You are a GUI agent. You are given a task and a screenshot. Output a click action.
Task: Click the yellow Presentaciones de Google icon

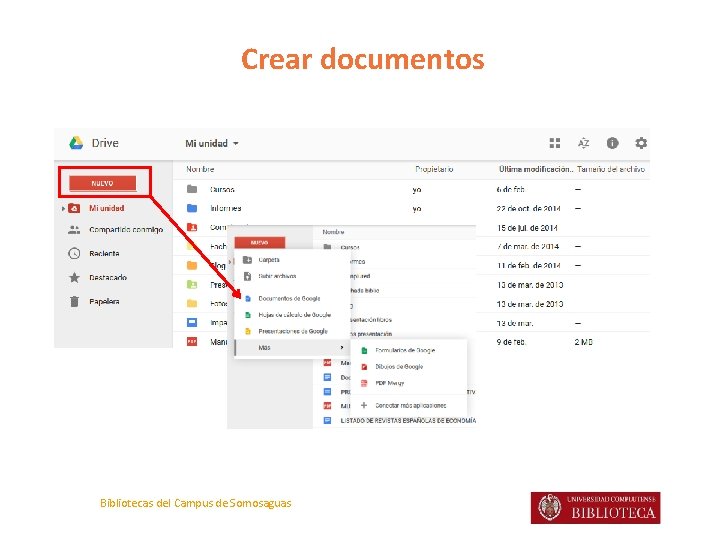click(x=248, y=331)
